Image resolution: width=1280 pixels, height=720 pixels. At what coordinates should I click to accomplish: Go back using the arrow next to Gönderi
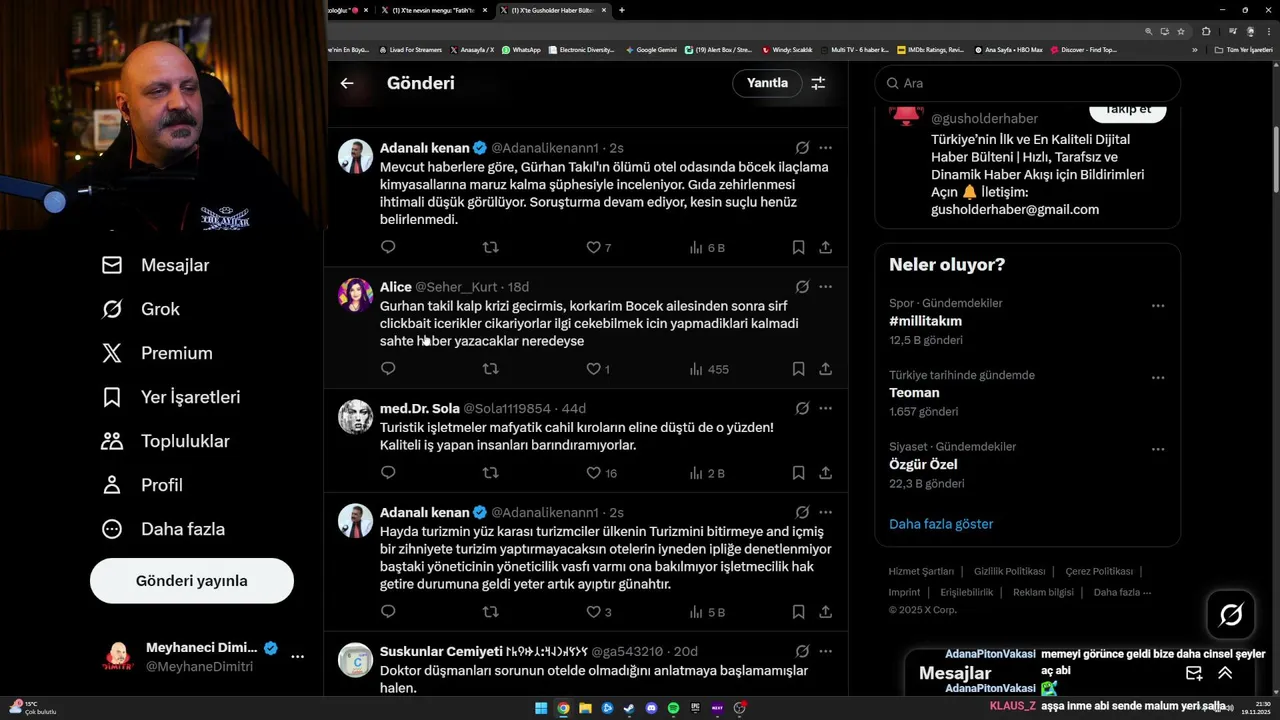pos(347,84)
